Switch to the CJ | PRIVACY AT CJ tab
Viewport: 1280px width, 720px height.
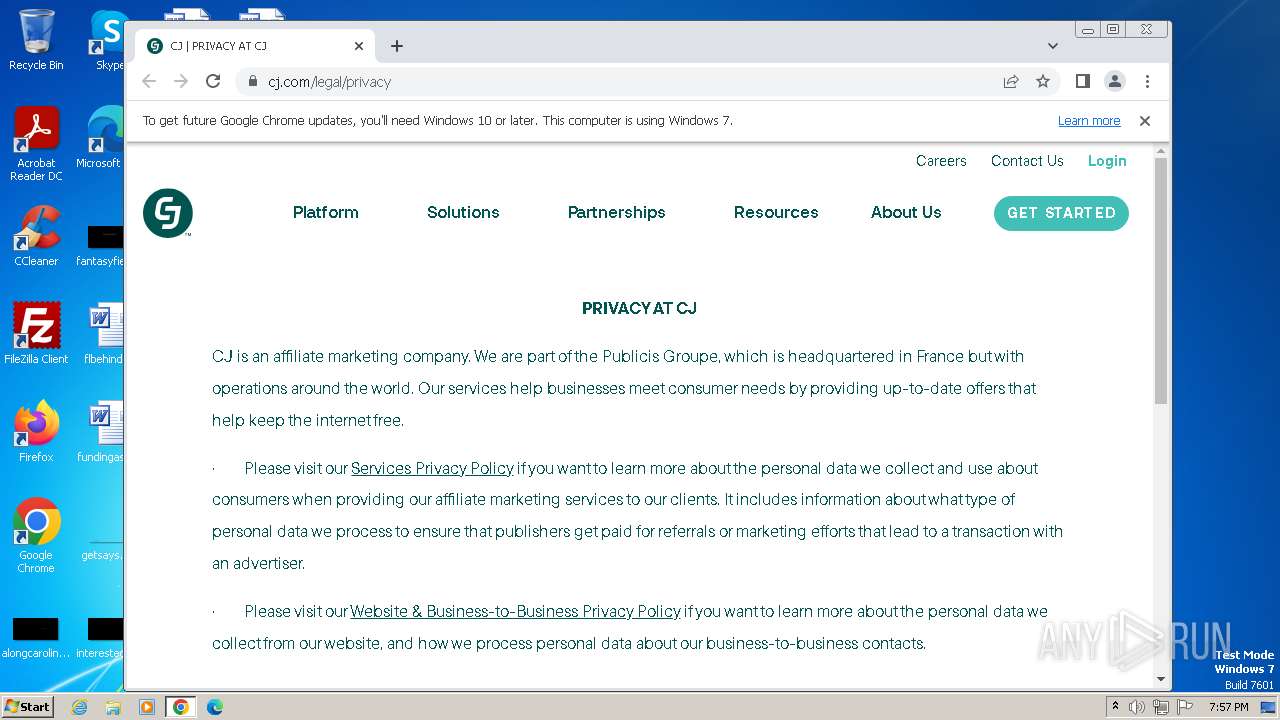255,46
